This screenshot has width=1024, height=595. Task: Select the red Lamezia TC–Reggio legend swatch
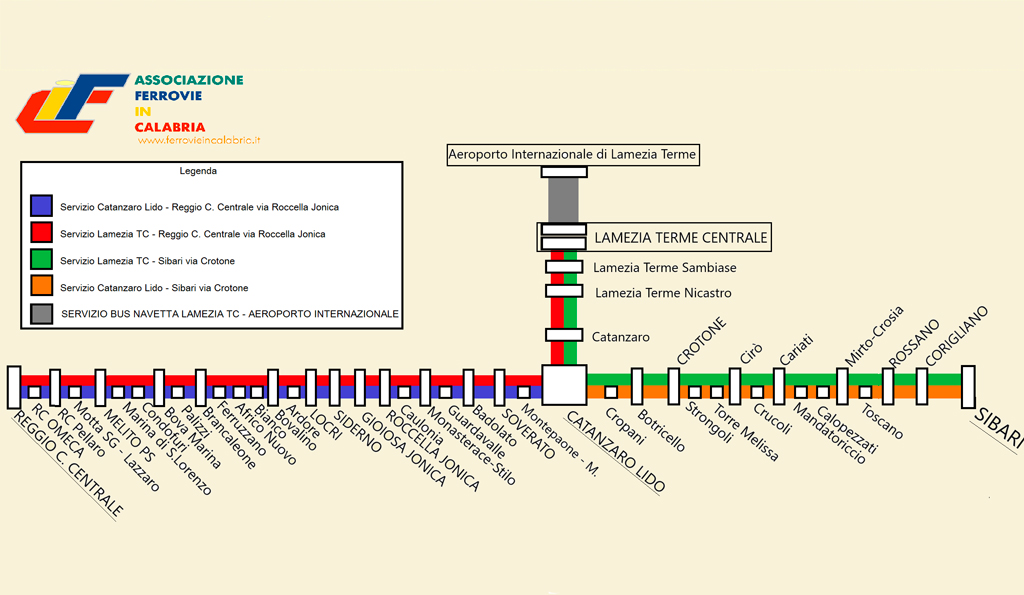42,232
